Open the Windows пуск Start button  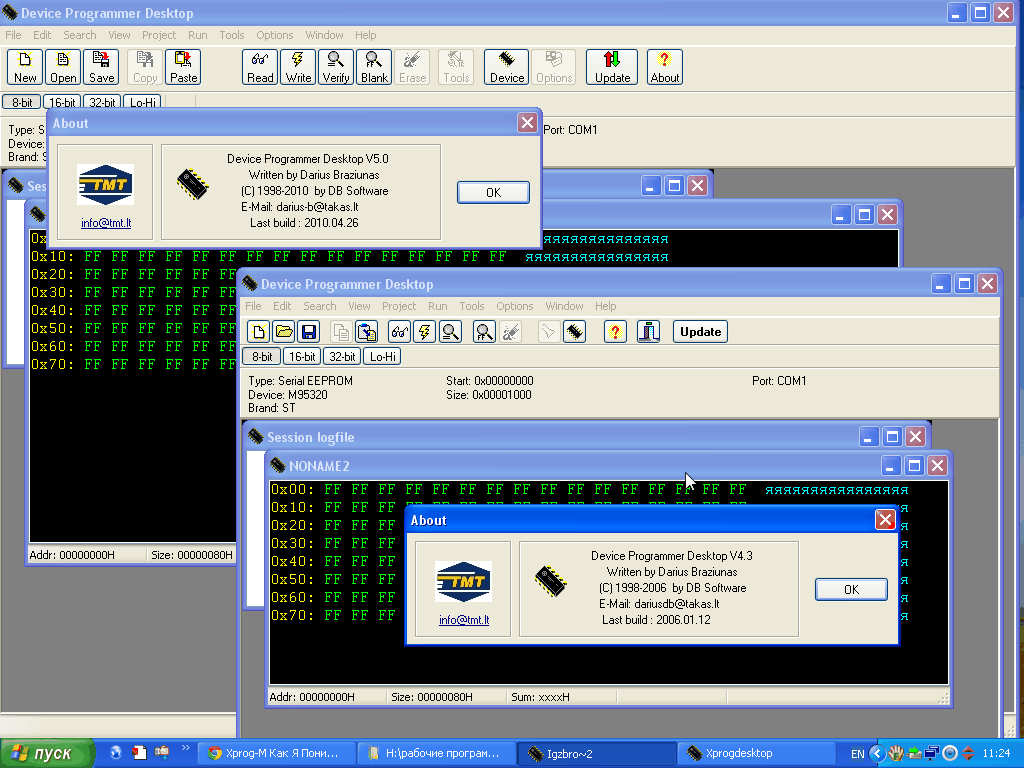click(47, 754)
